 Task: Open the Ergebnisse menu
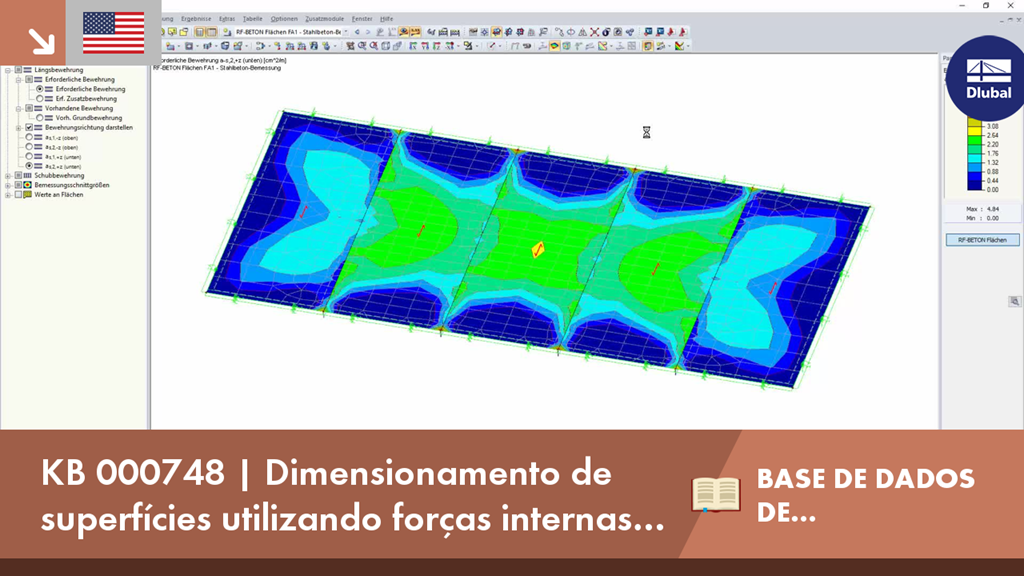tap(196, 19)
